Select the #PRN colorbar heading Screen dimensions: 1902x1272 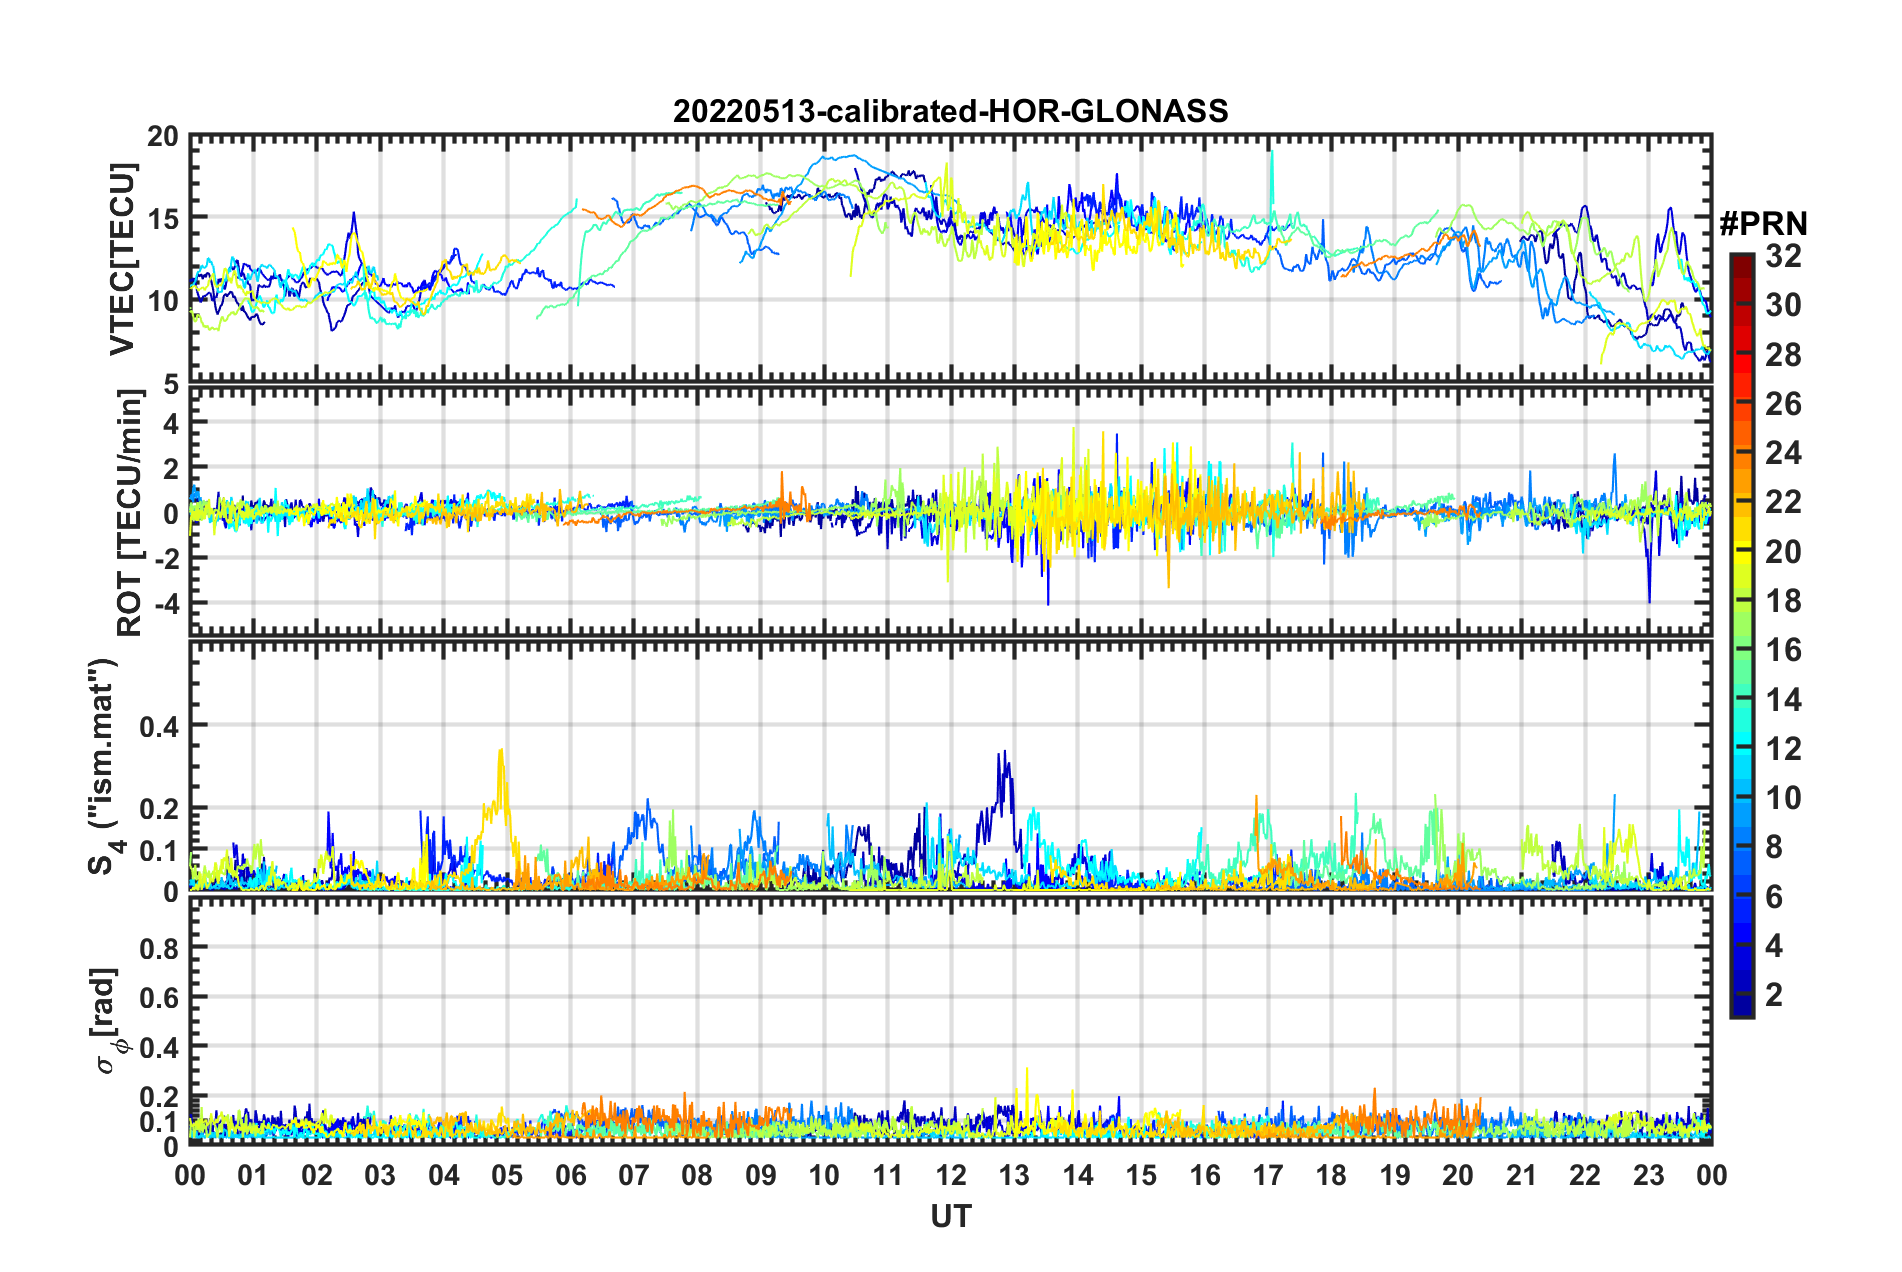[1763, 224]
